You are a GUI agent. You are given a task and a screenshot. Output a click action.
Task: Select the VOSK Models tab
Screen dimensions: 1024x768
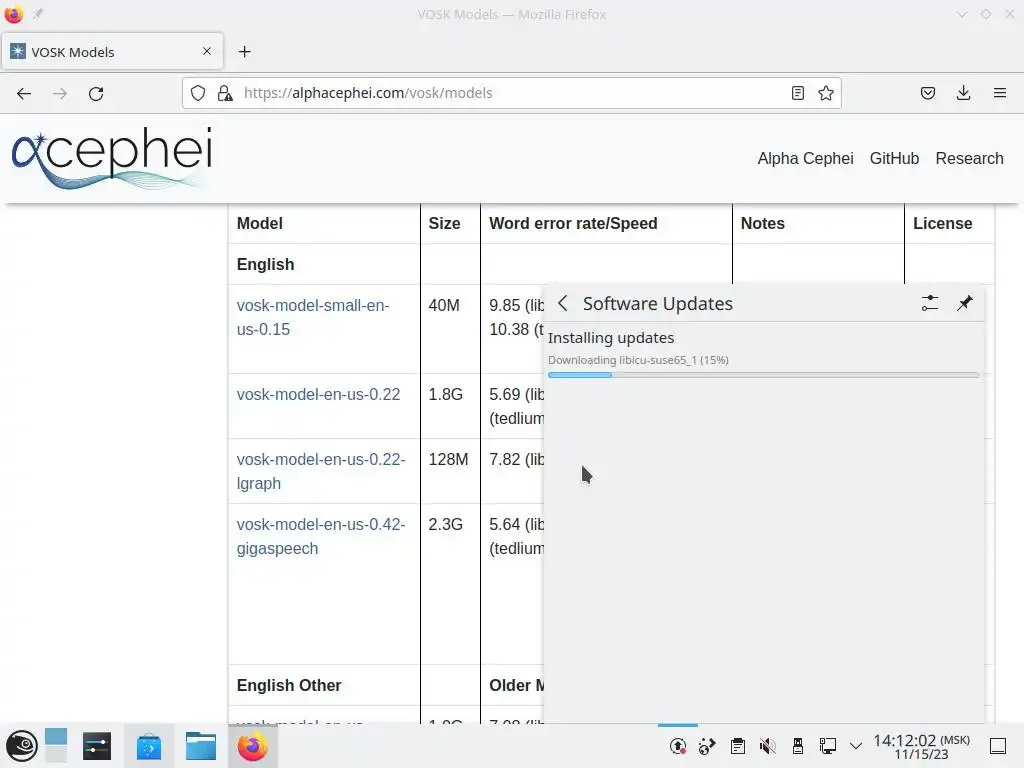pos(113,52)
